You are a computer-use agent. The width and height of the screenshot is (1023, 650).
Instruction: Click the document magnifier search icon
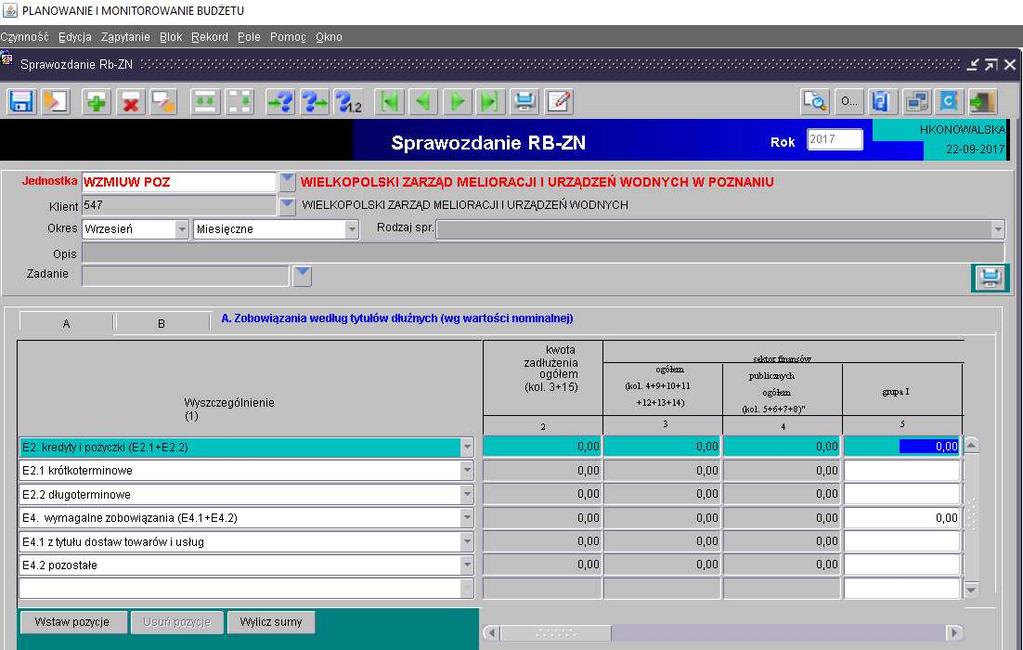pyautogui.click(x=815, y=102)
